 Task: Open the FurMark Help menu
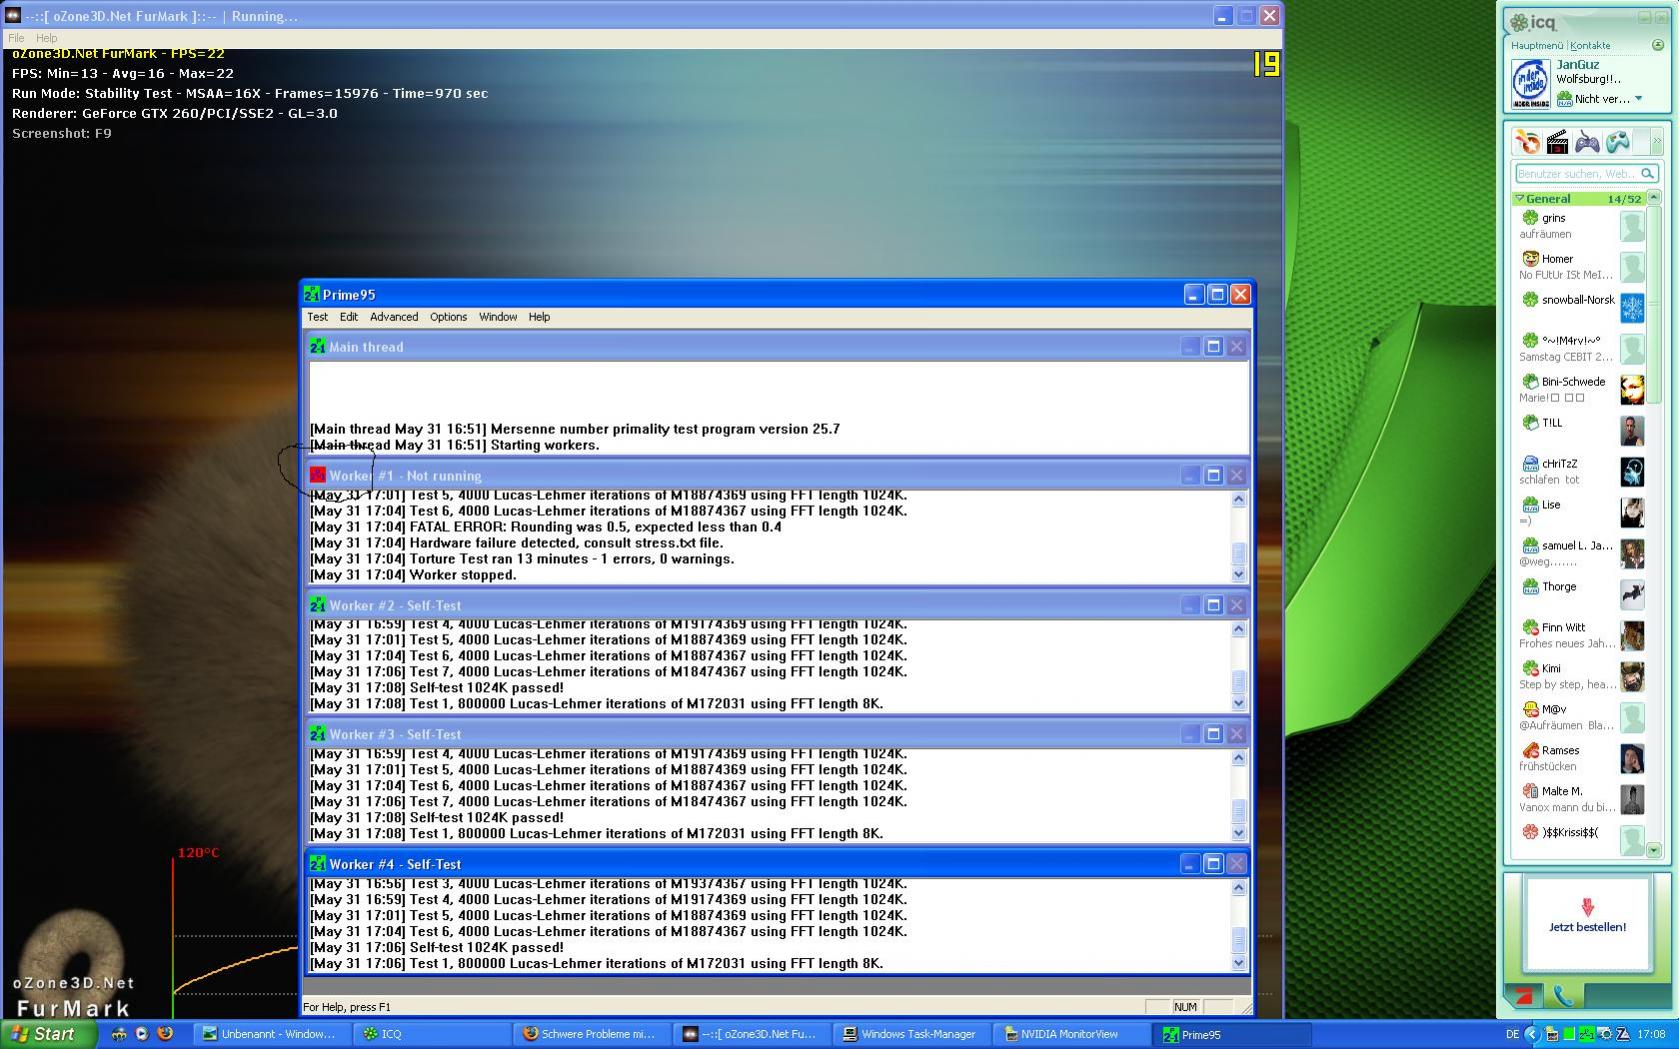click(47, 38)
